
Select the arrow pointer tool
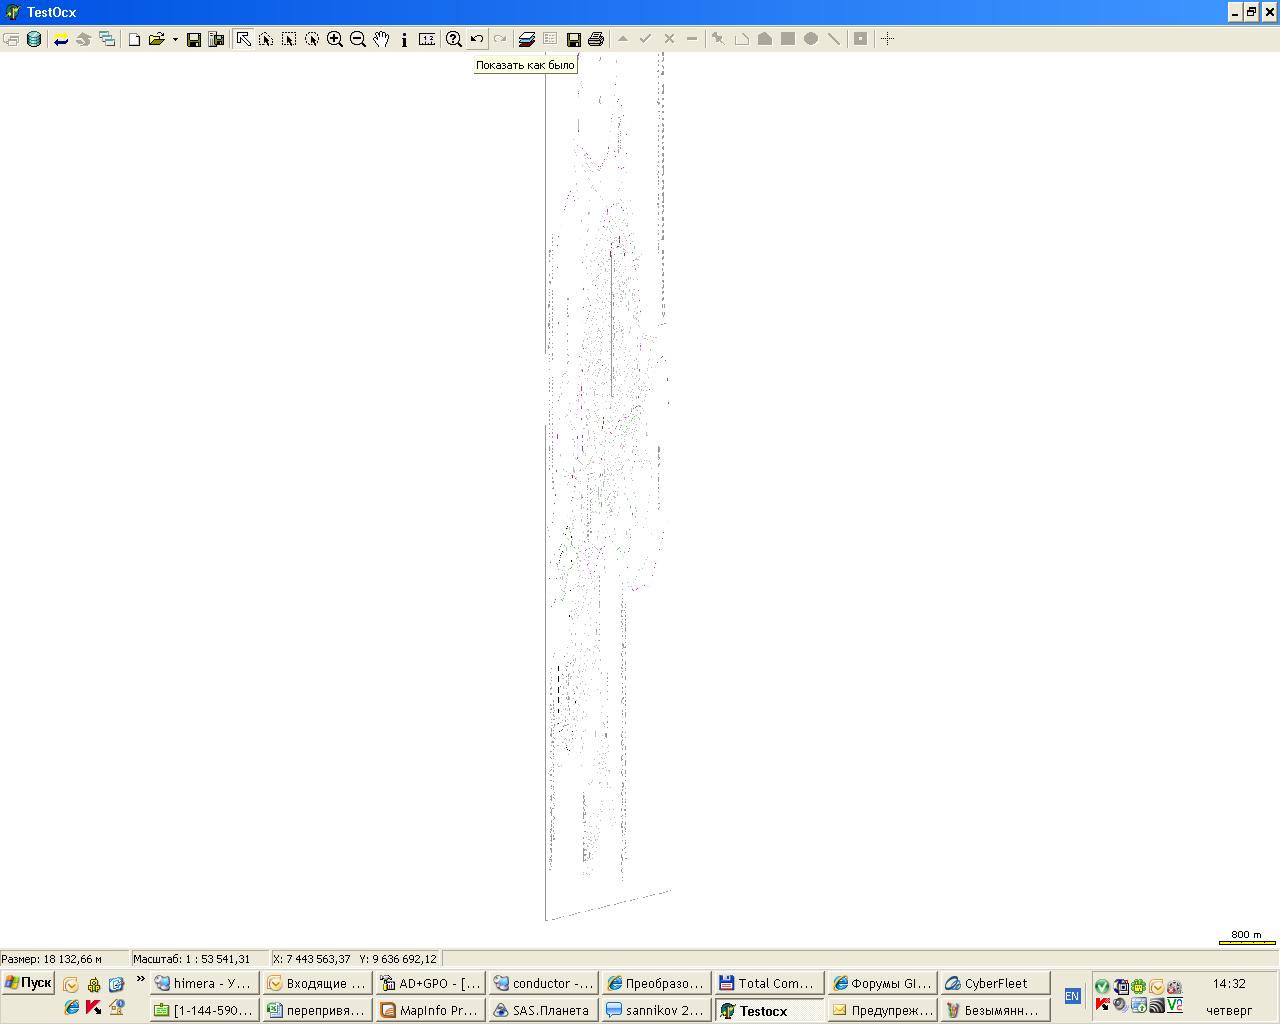pyautogui.click(x=243, y=39)
